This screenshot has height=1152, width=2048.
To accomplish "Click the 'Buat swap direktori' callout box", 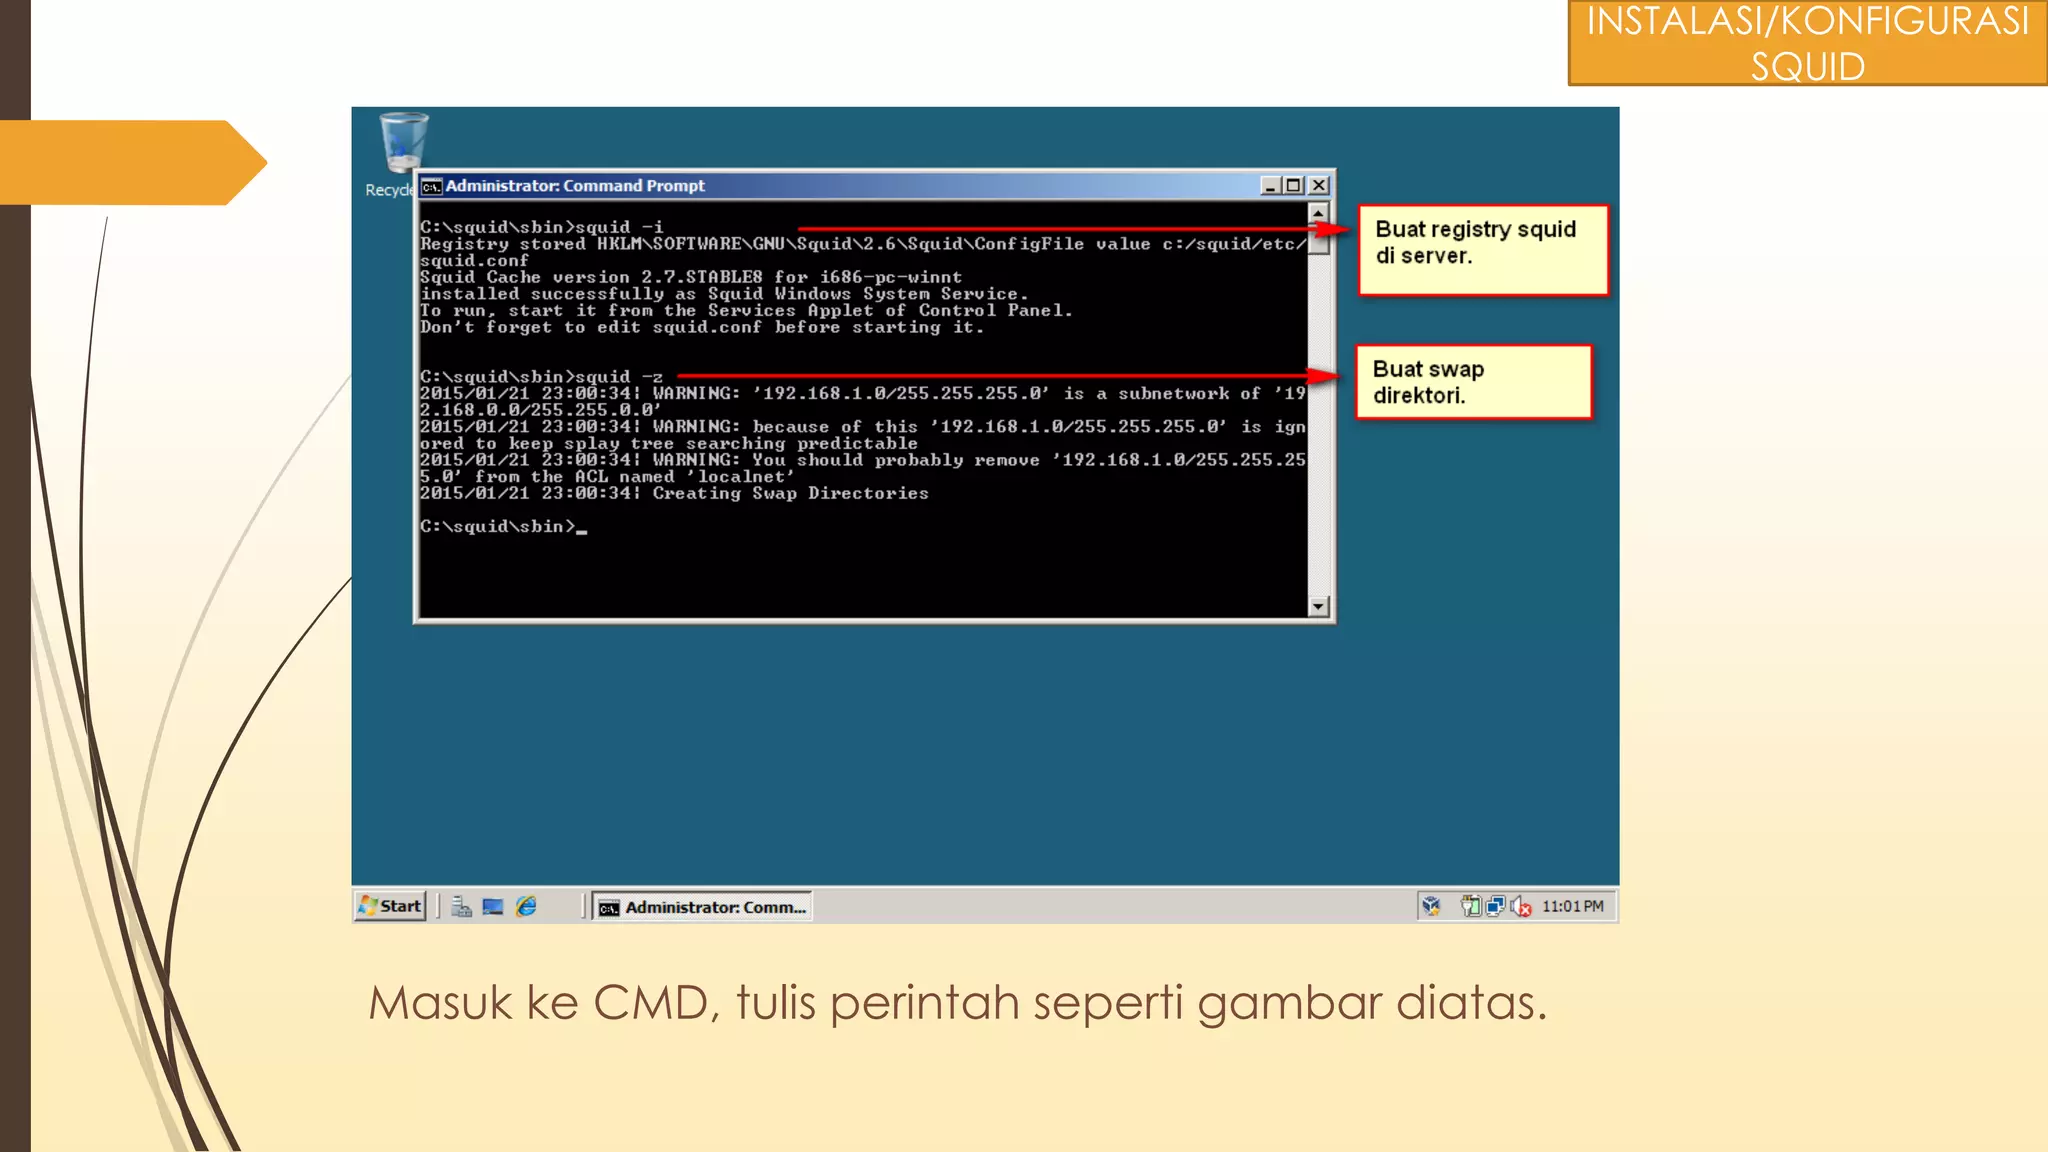I will (1473, 382).
